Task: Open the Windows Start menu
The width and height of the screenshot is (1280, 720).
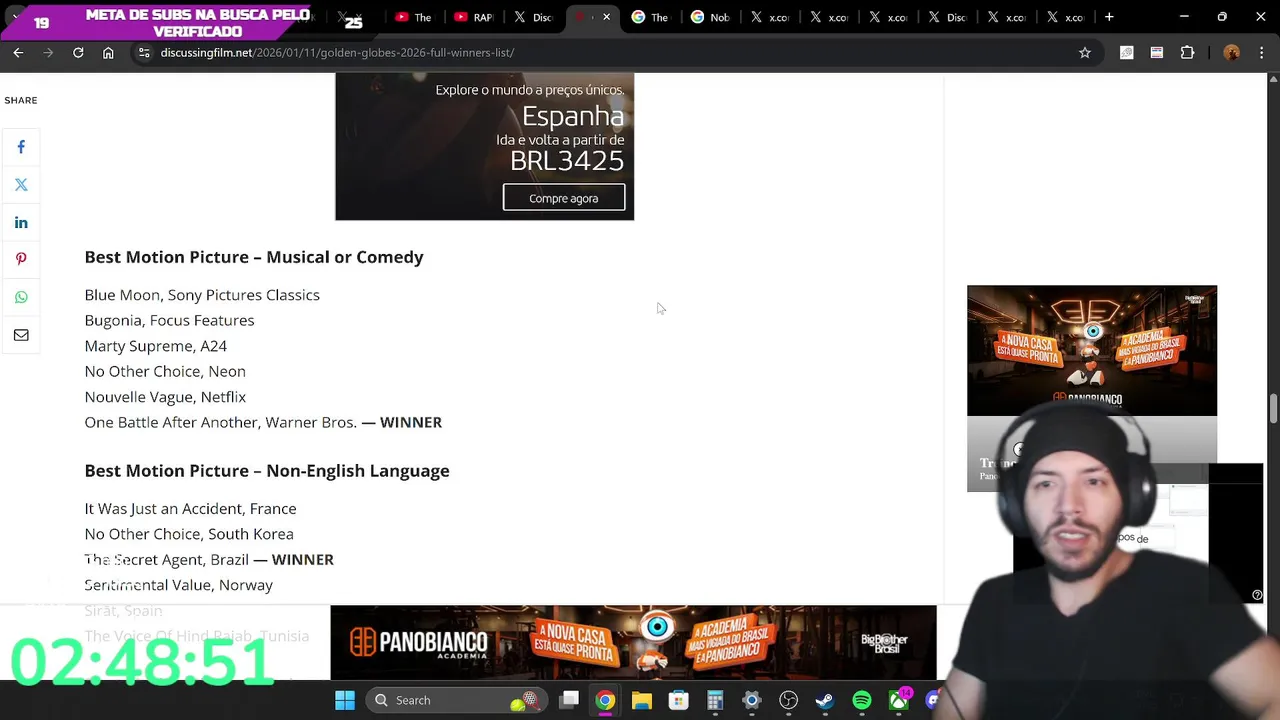Action: (345, 700)
